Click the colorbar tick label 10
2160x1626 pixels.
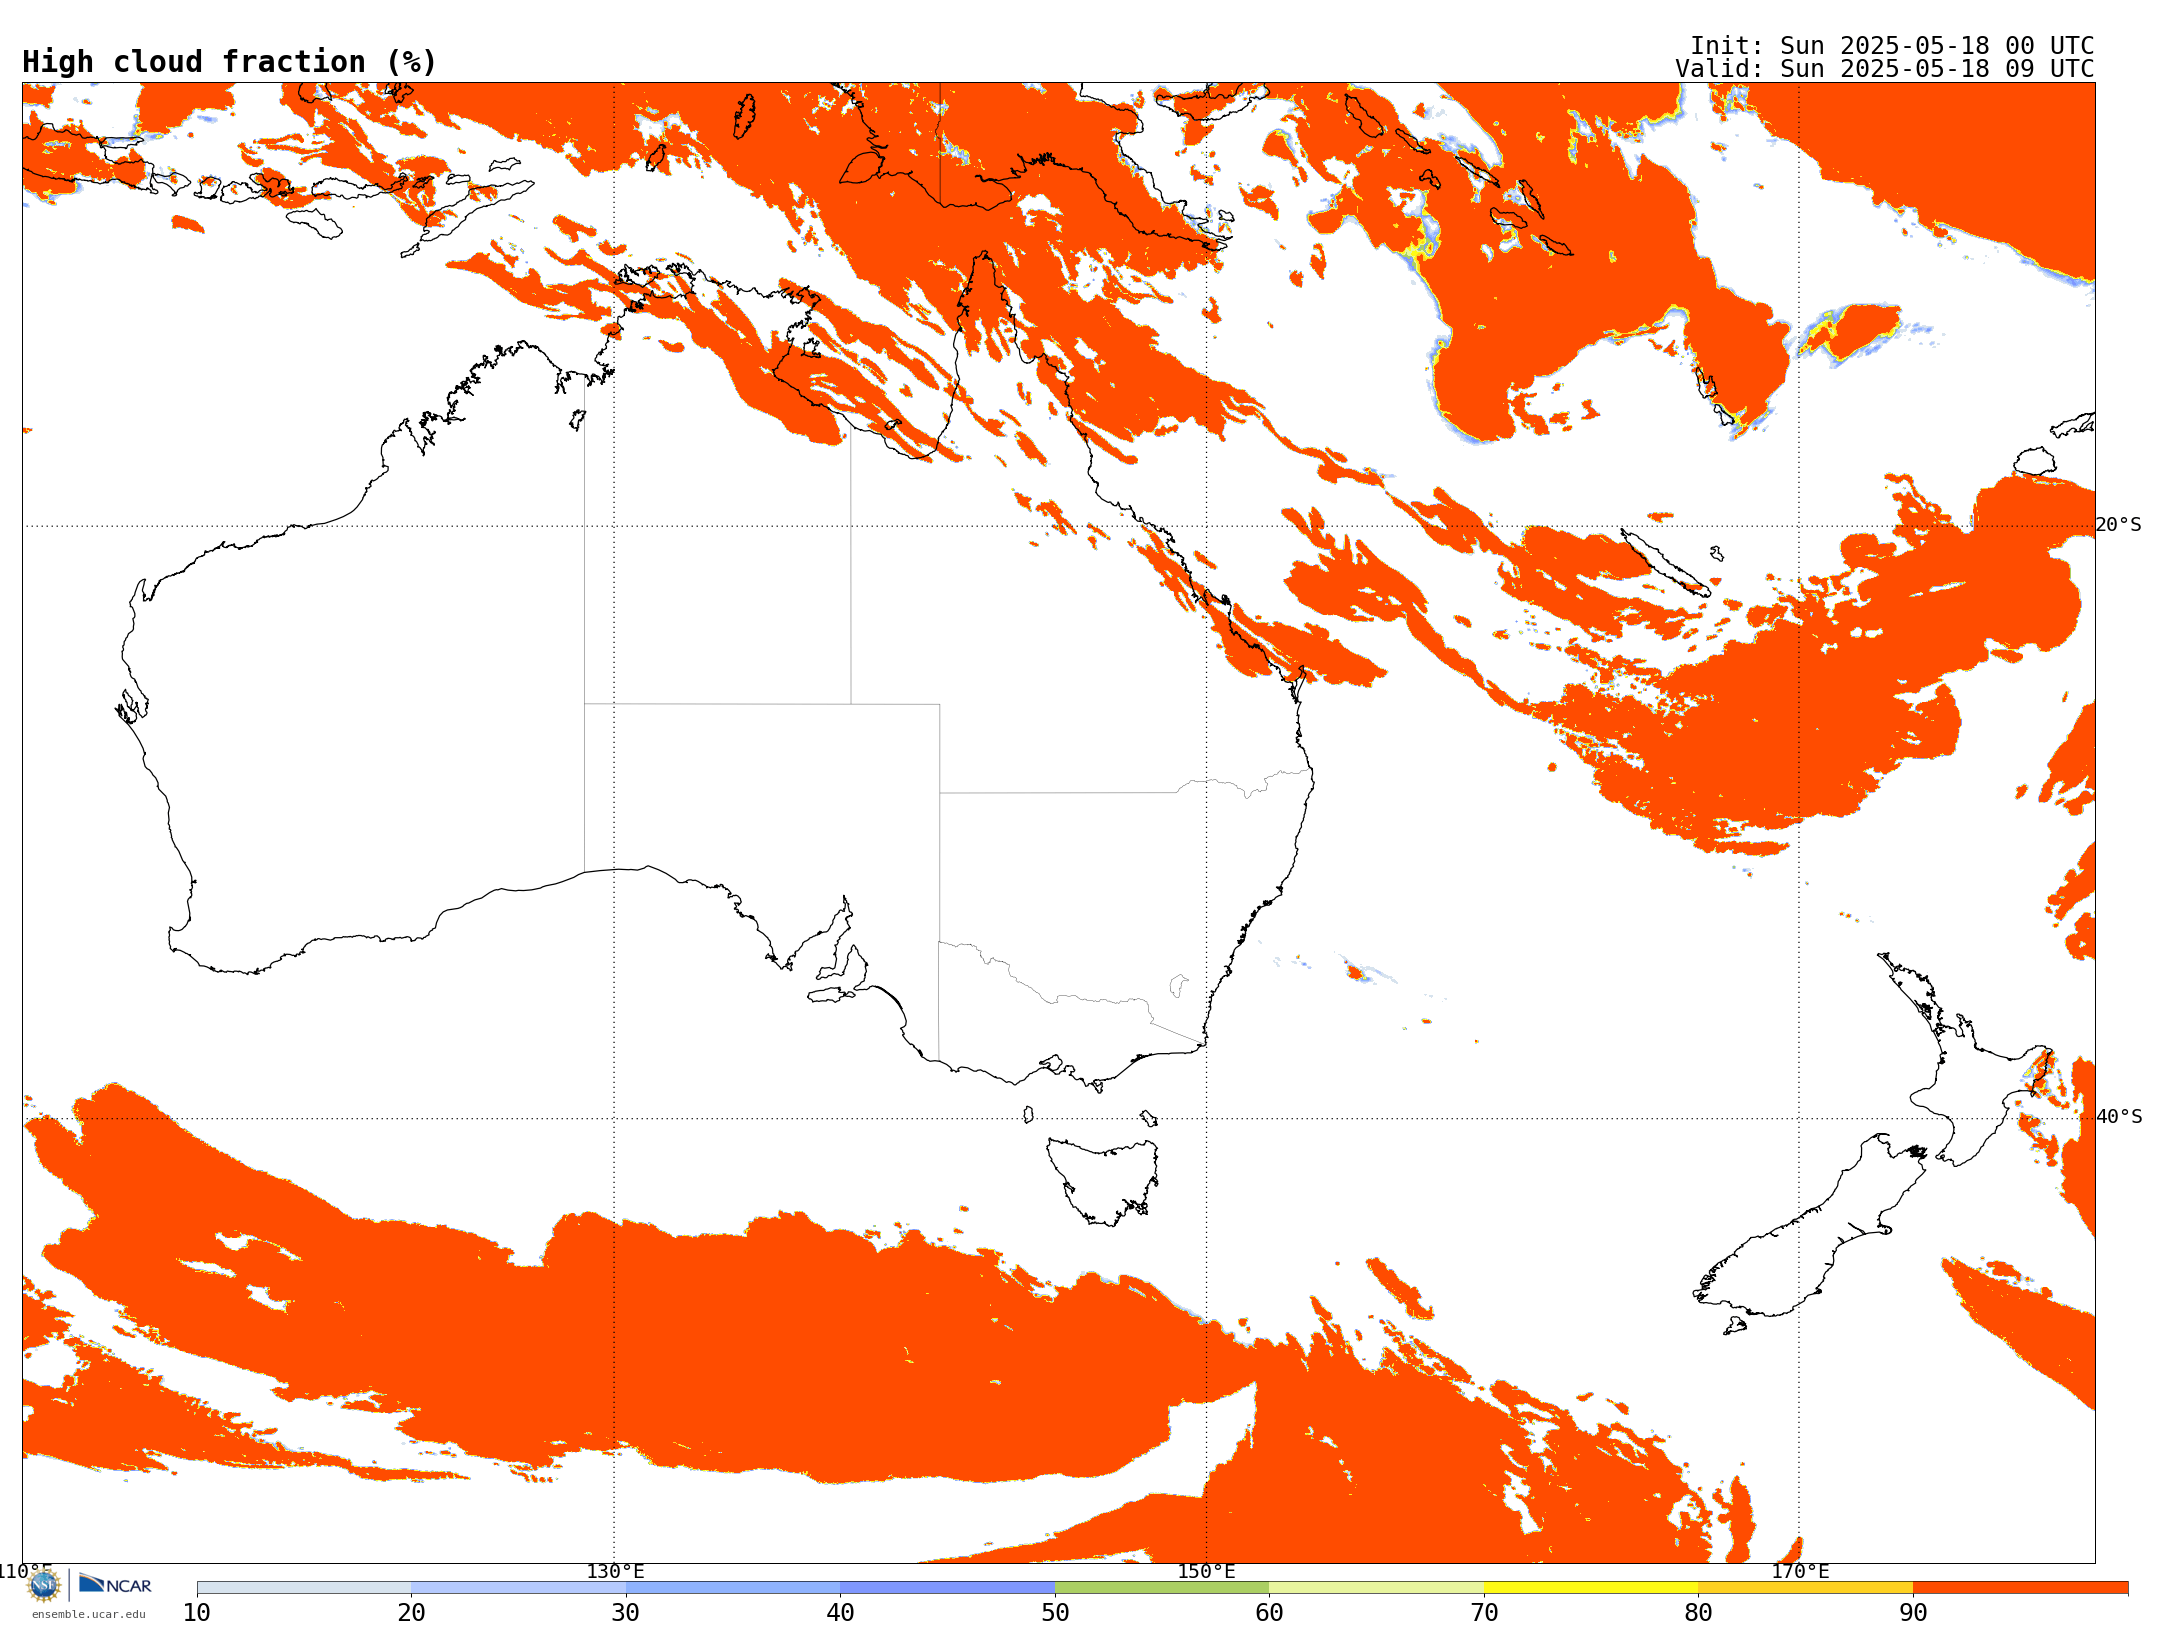(x=197, y=1613)
